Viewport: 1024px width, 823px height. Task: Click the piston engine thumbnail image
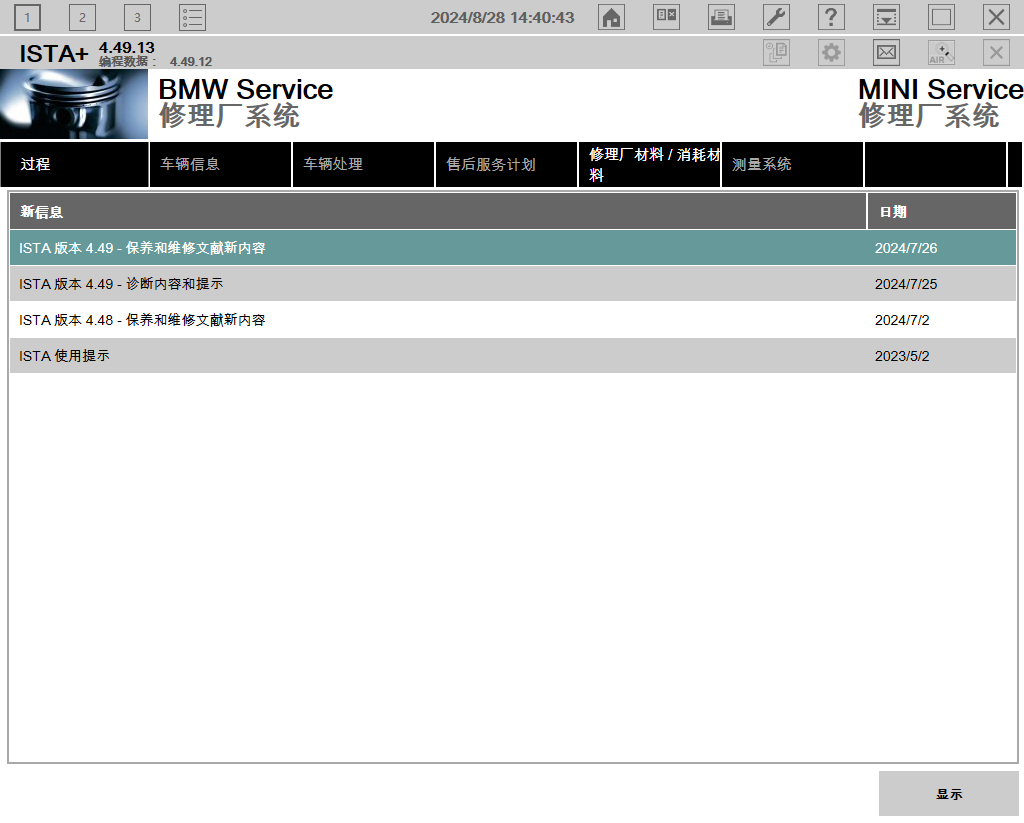tap(74, 104)
